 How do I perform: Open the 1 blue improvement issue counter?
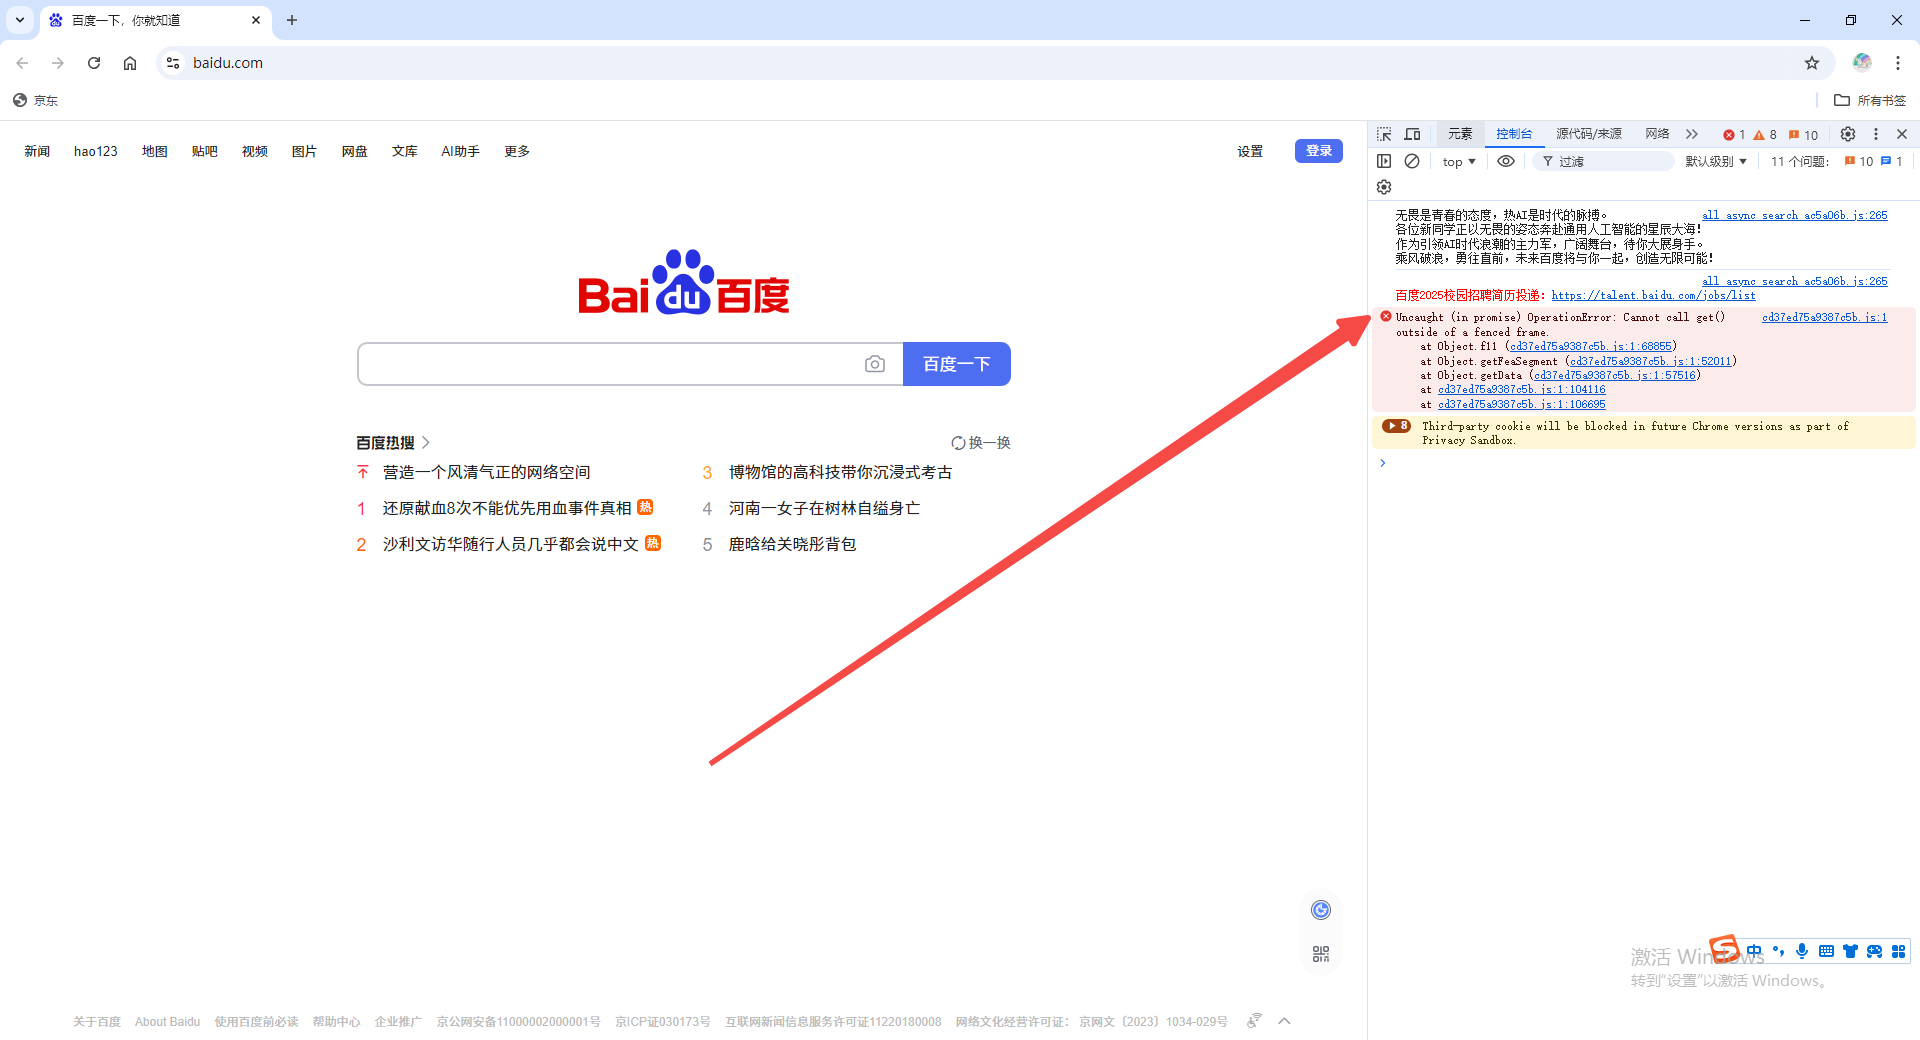(1892, 161)
